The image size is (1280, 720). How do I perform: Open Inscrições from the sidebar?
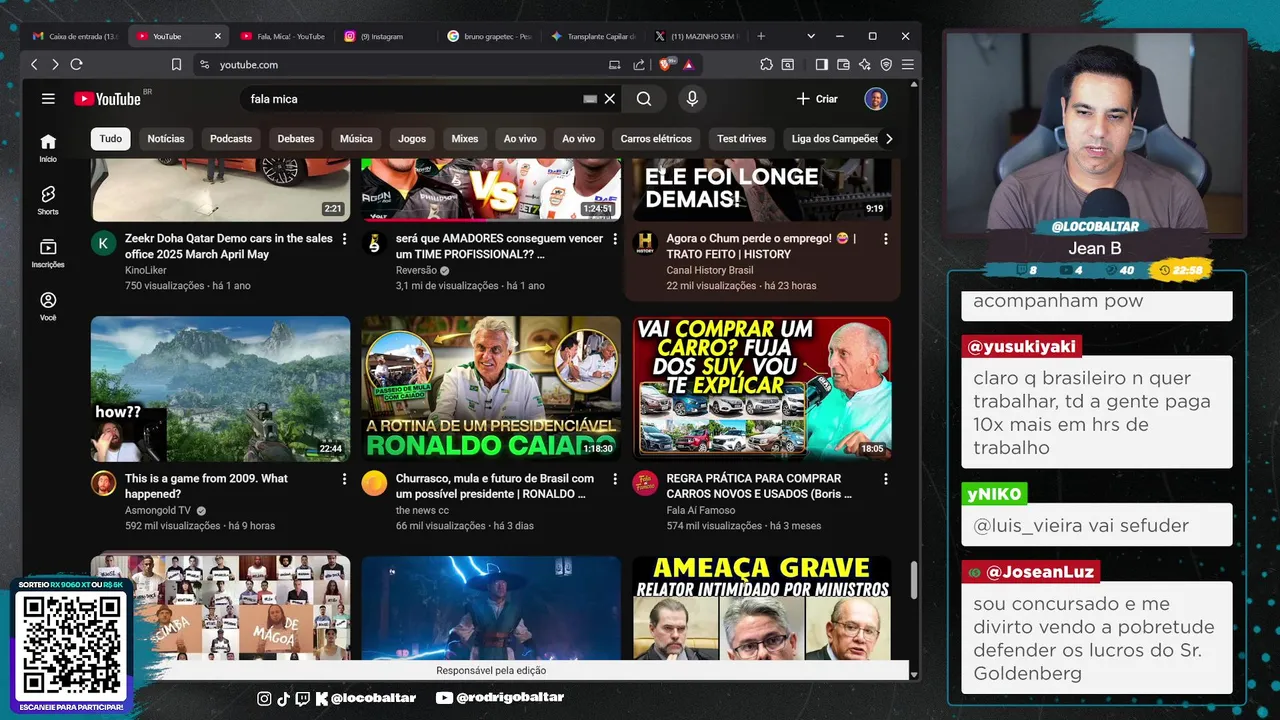[x=48, y=253]
